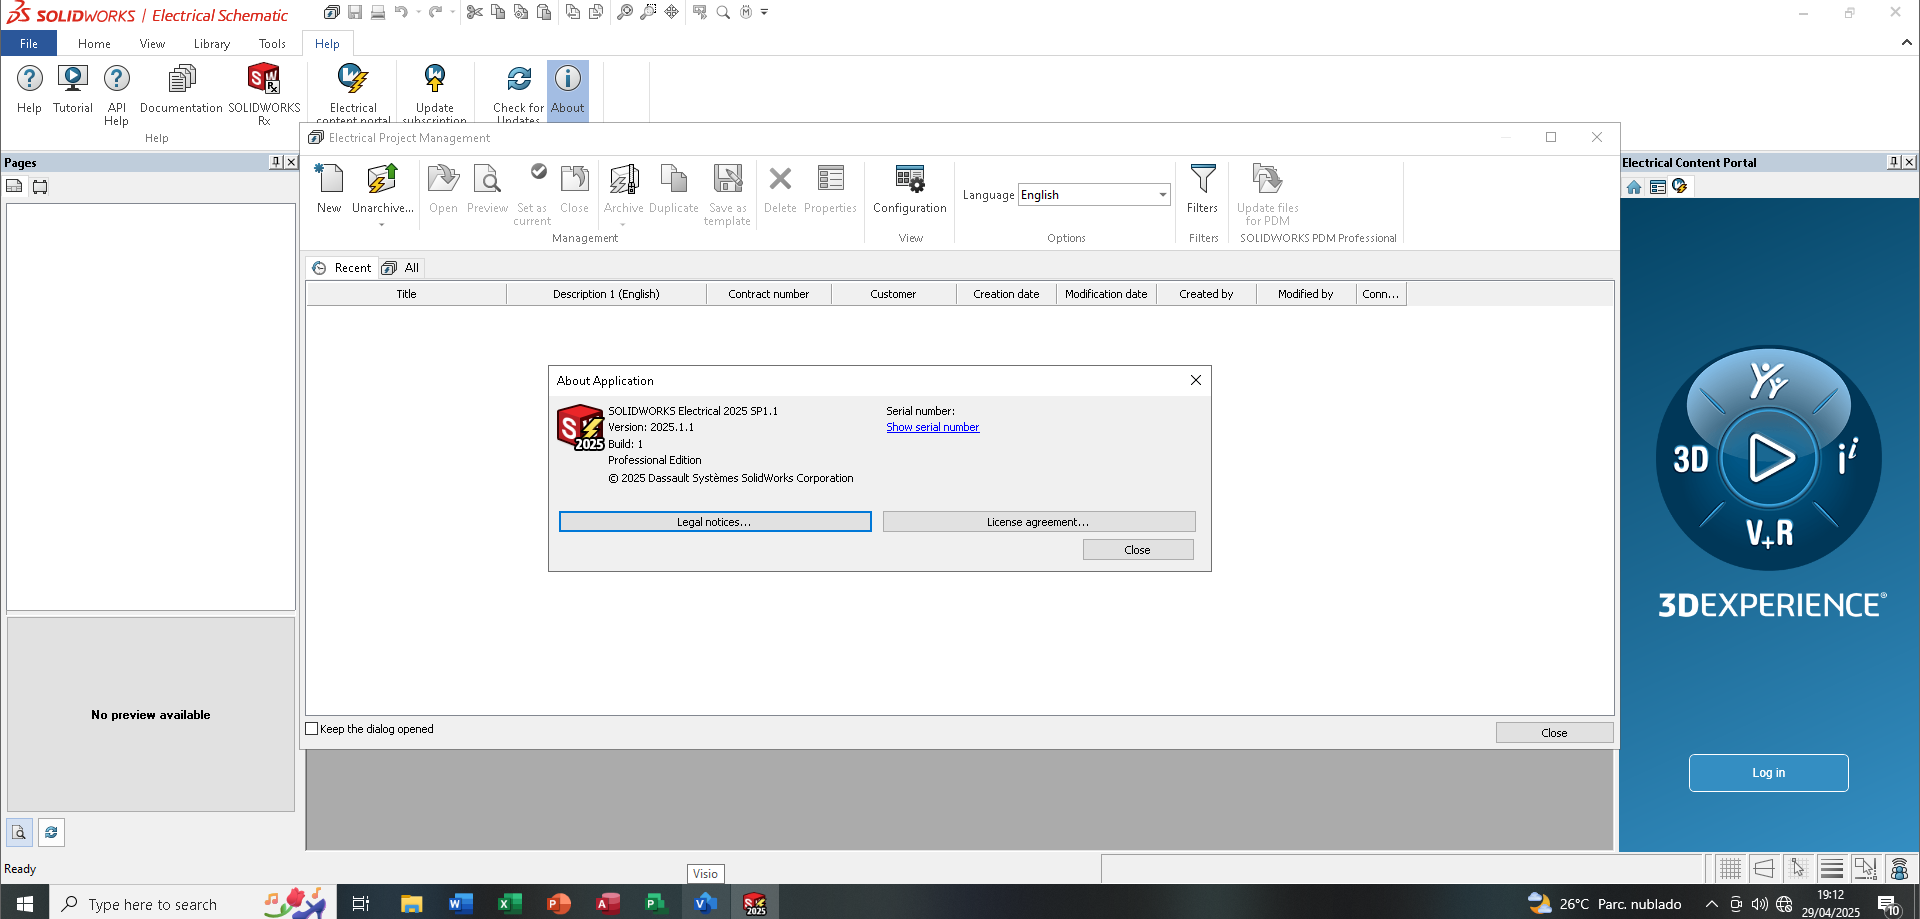Viewport: 1920px width, 919px height.
Task: Go to Electrical Content Portal home icon
Action: [x=1634, y=187]
